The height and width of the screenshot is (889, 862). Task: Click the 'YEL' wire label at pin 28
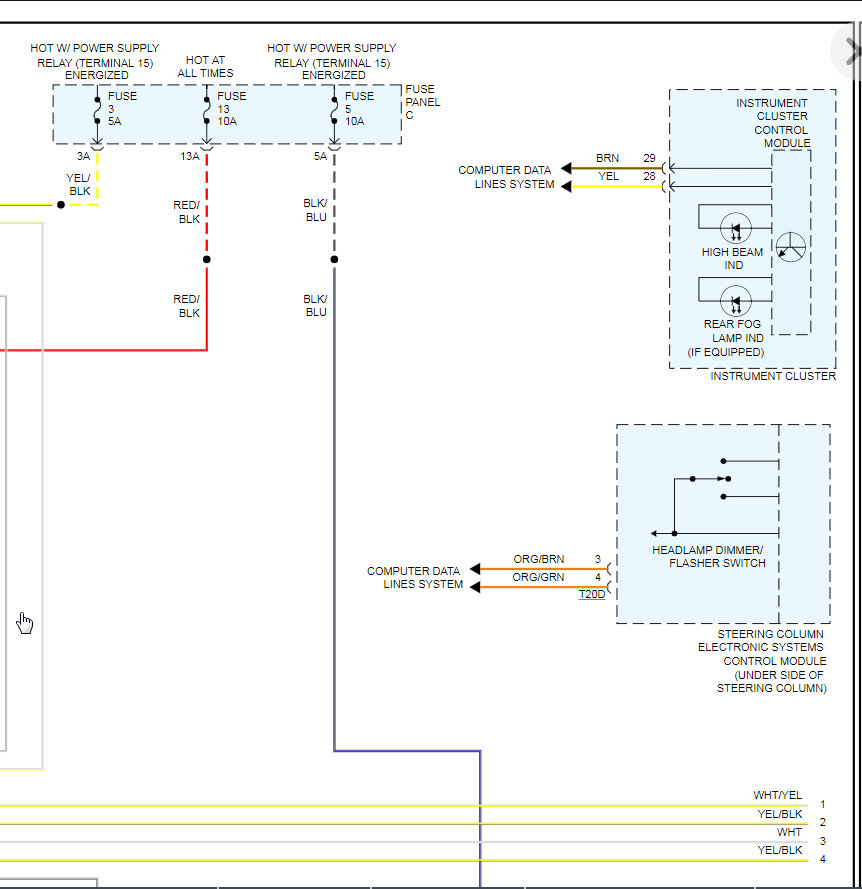[609, 176]
